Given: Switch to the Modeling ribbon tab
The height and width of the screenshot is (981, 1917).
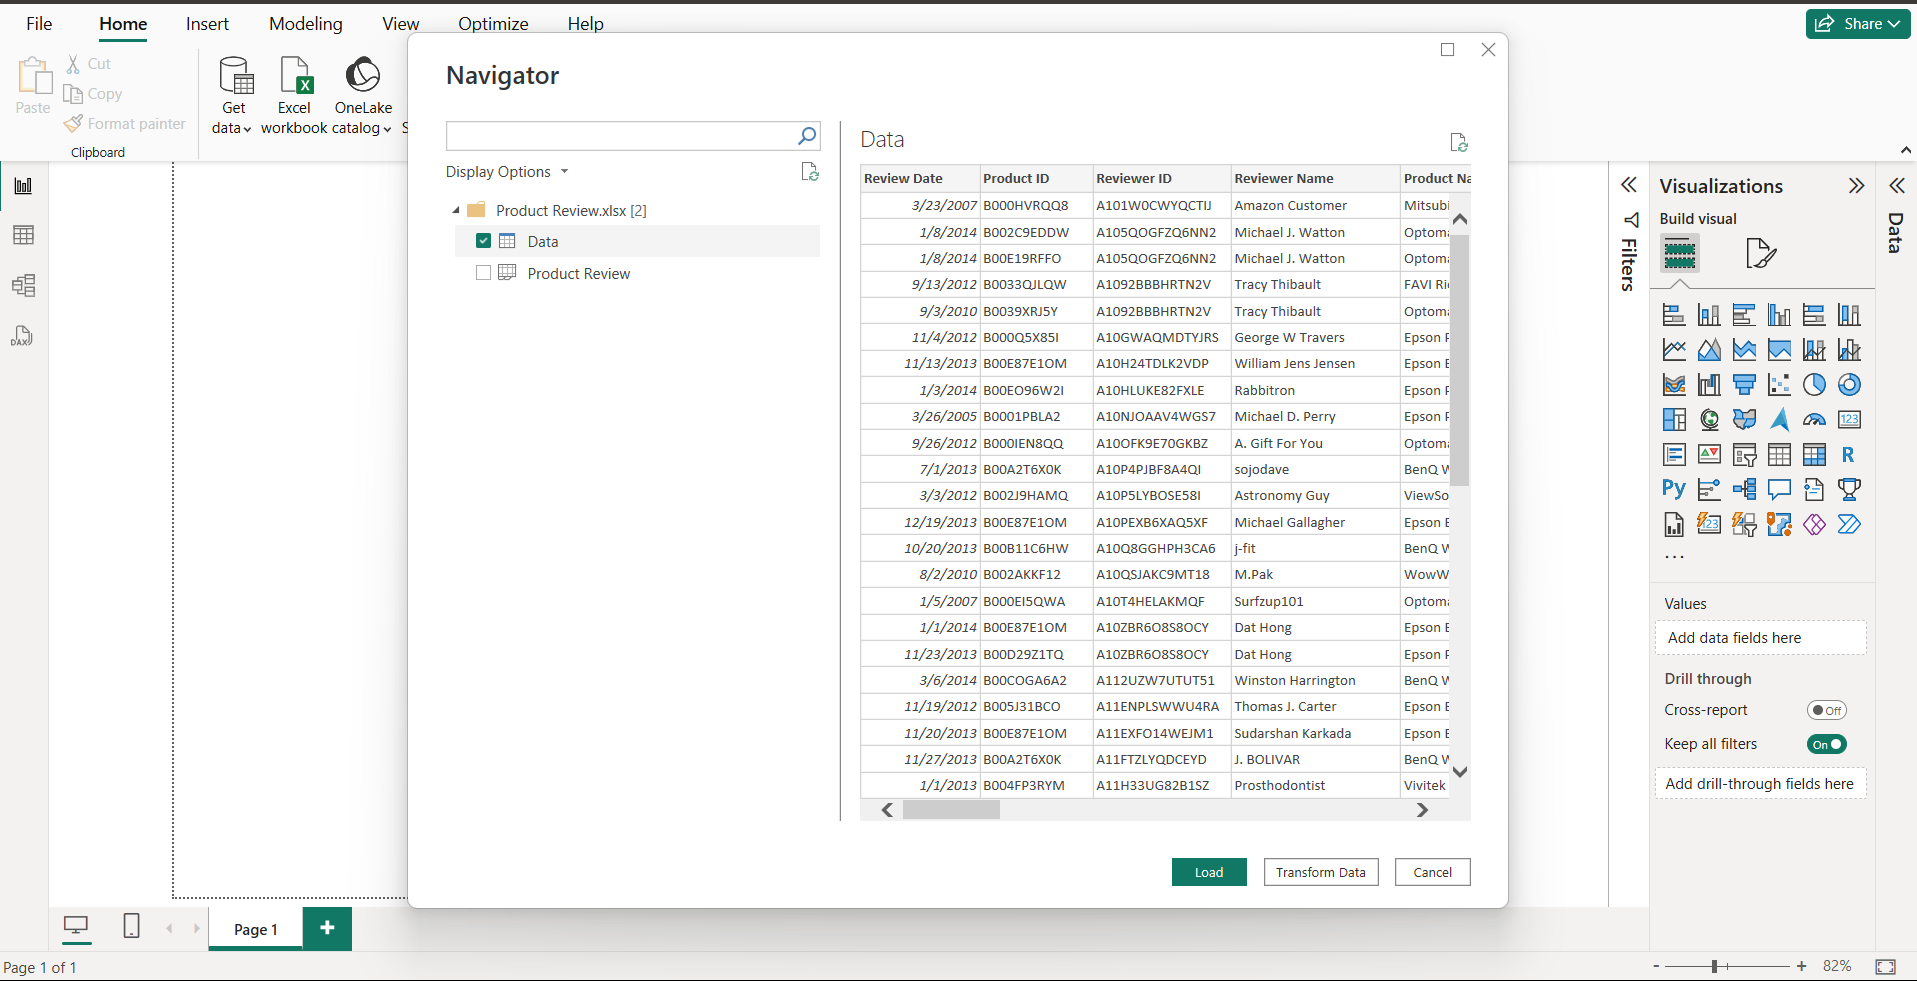Looking at the screenshot, I should click(305, 24).
